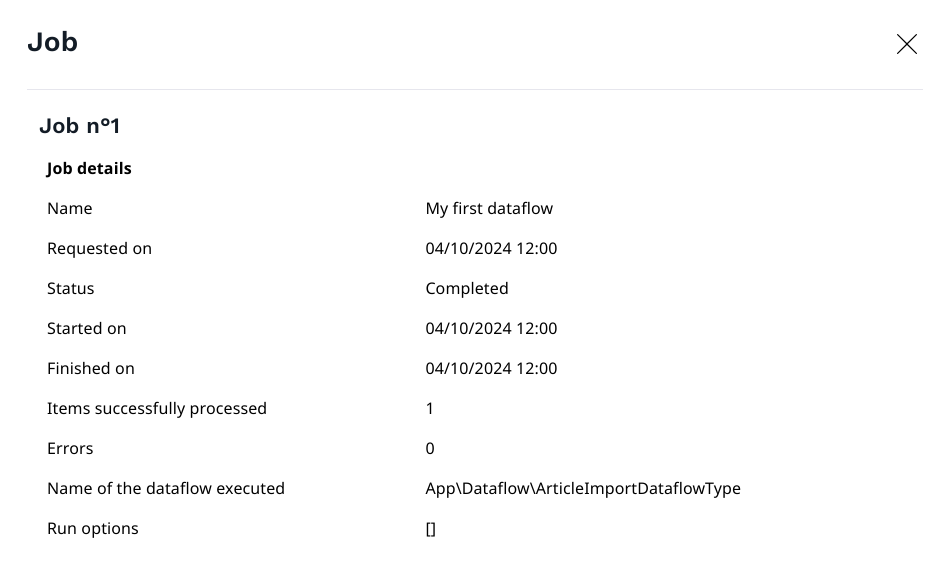Select the items processed count value

click(430, 408)
